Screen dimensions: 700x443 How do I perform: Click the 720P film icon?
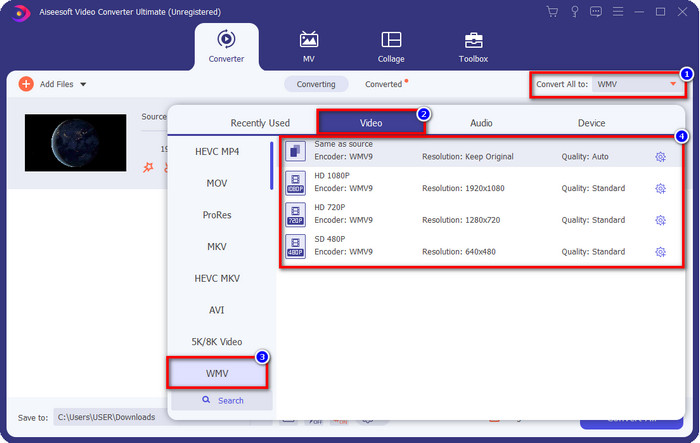click(x=295, y=214)
